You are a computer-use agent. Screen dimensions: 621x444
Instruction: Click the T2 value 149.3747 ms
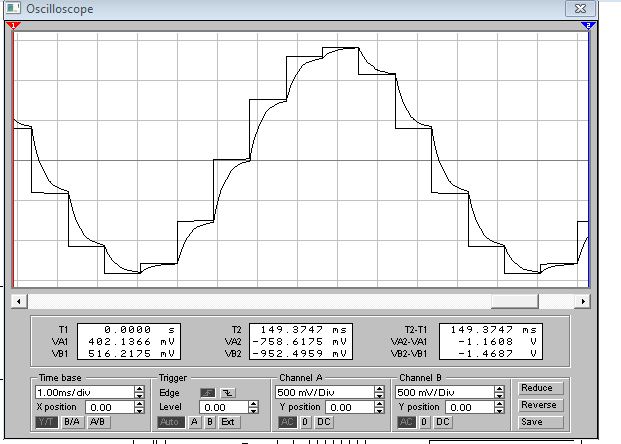303,330
